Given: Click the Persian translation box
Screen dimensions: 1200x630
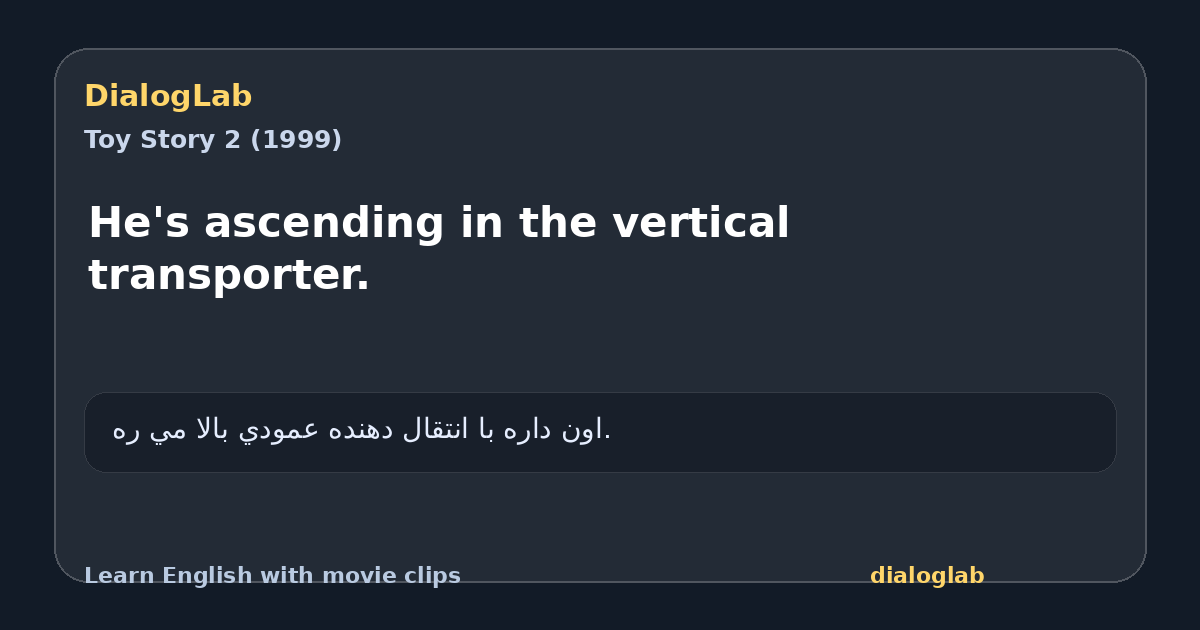Looking at the screenshot, I should (600, 432).
